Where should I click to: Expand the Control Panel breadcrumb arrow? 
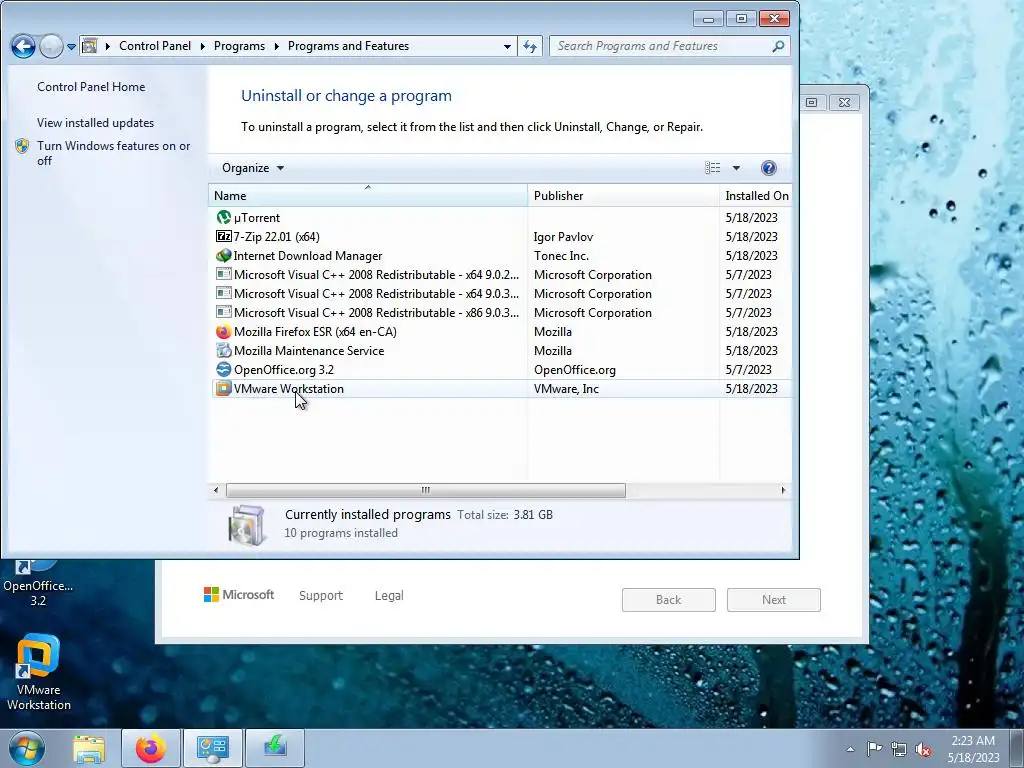point(202,46)
